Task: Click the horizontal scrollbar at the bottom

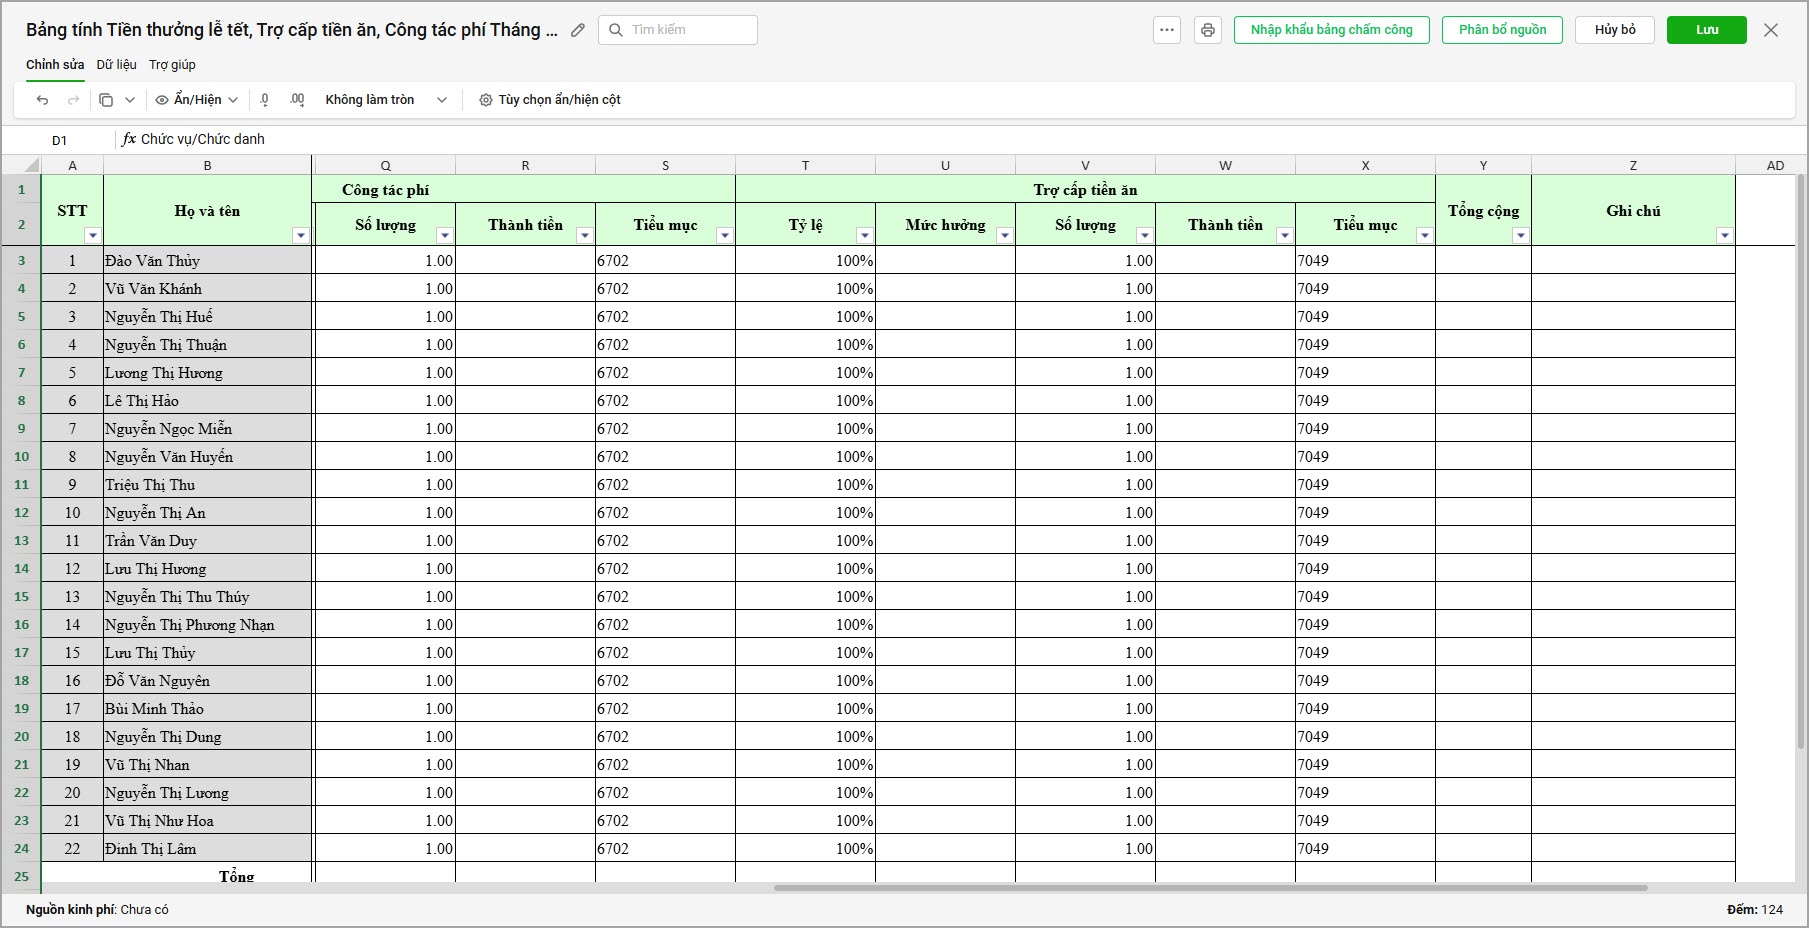Action: tap(1210, 887)
